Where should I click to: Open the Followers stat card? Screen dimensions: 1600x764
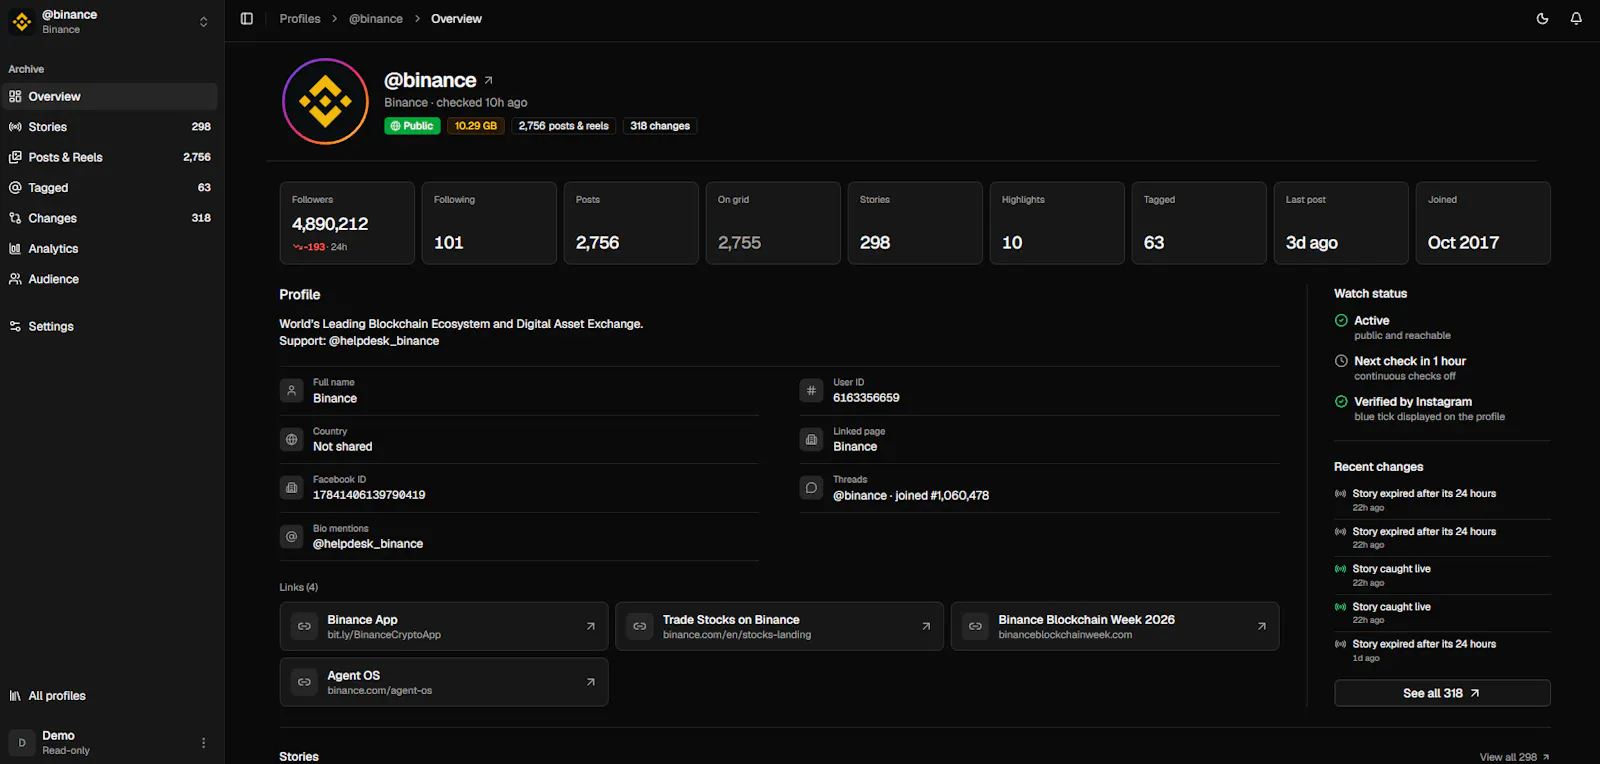(x=347, y=223)
